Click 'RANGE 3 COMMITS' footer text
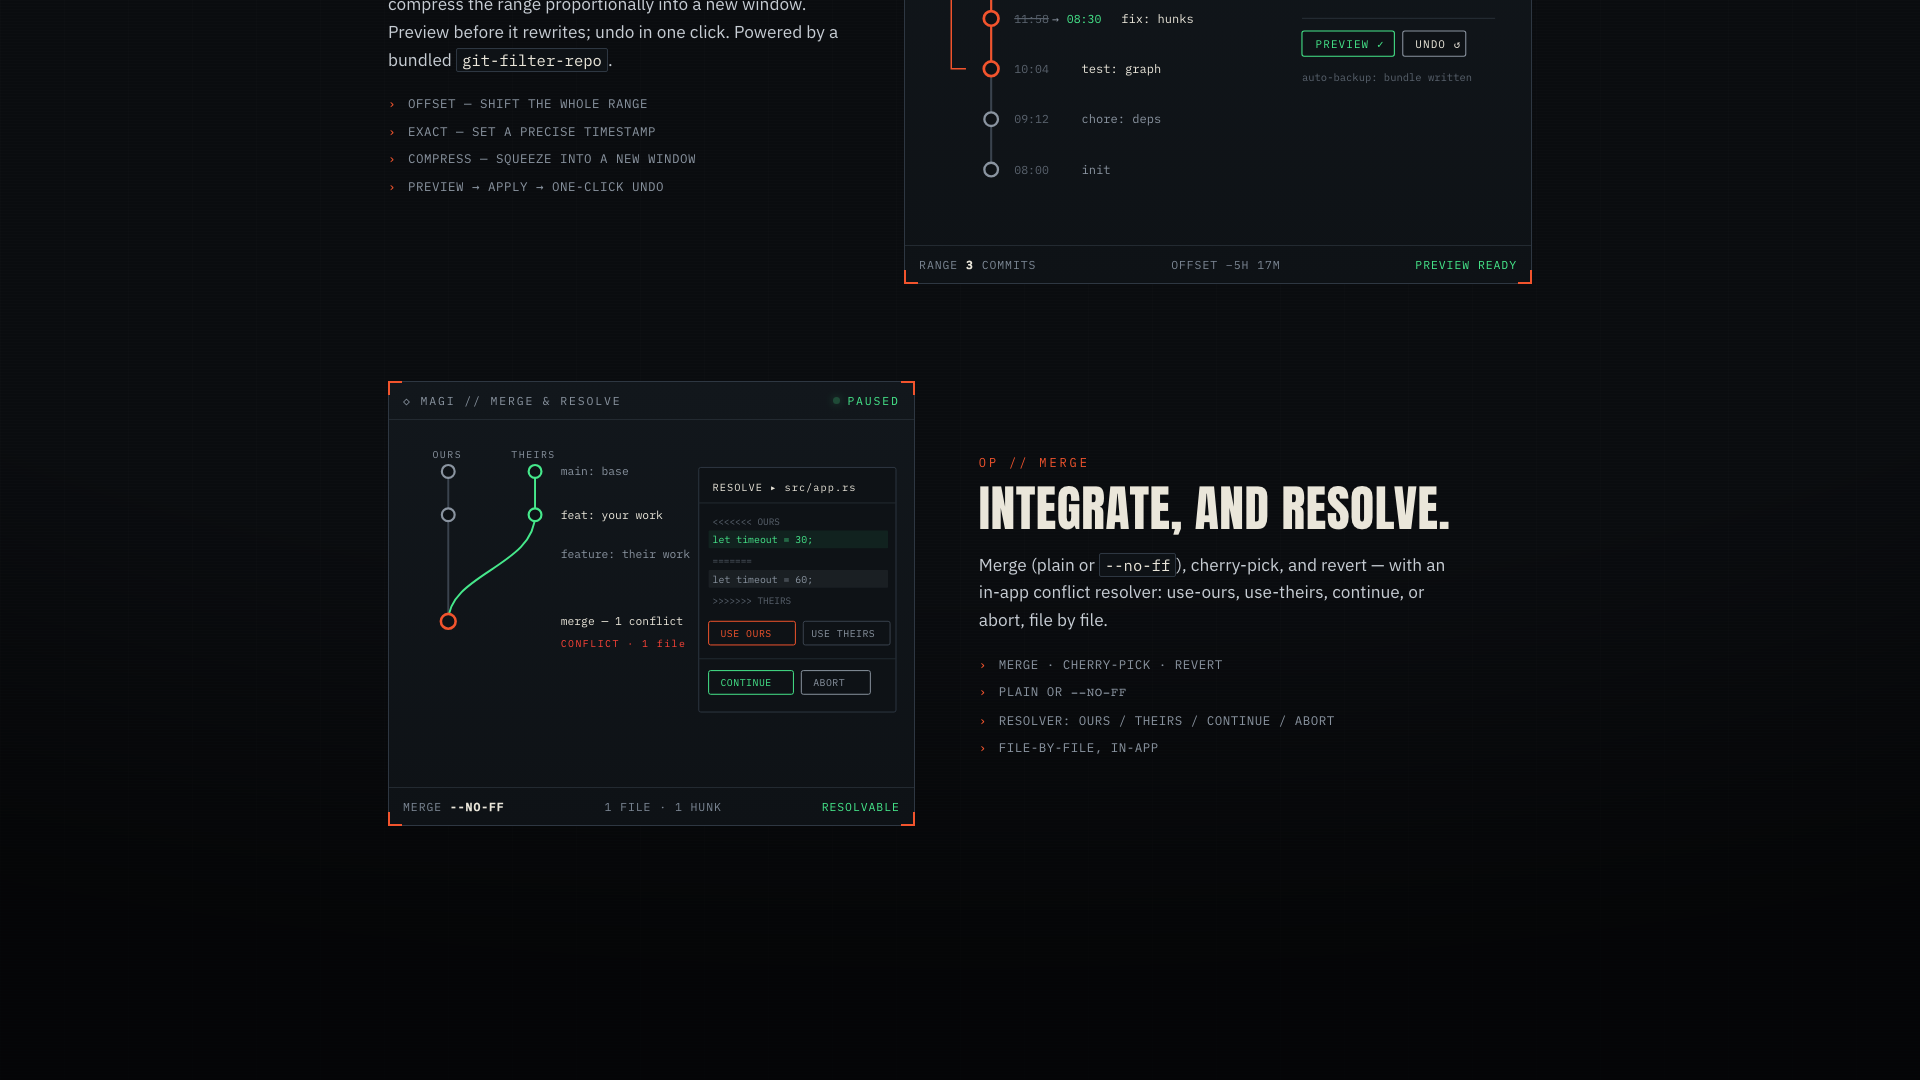This screenshot has height=1080, width=1920. 978,266
